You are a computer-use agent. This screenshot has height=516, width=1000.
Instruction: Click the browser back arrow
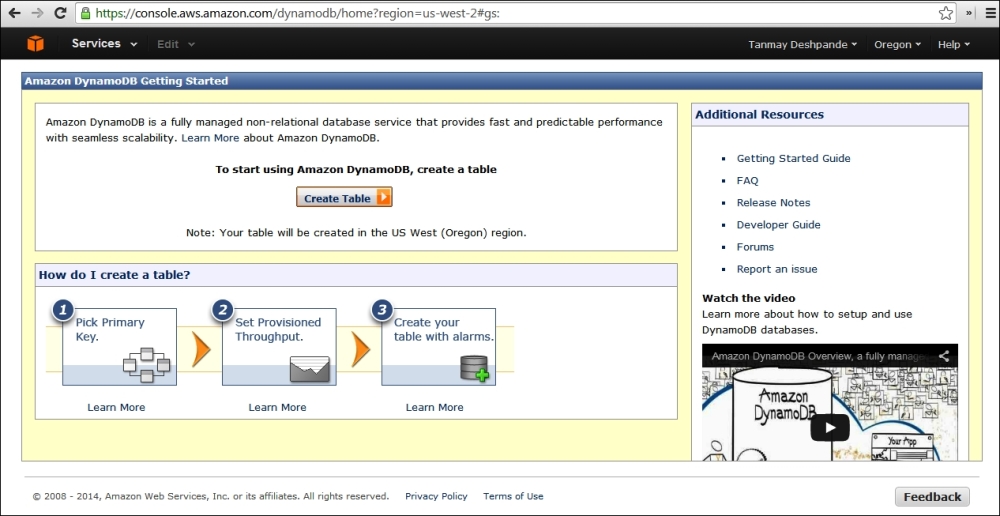14,13
